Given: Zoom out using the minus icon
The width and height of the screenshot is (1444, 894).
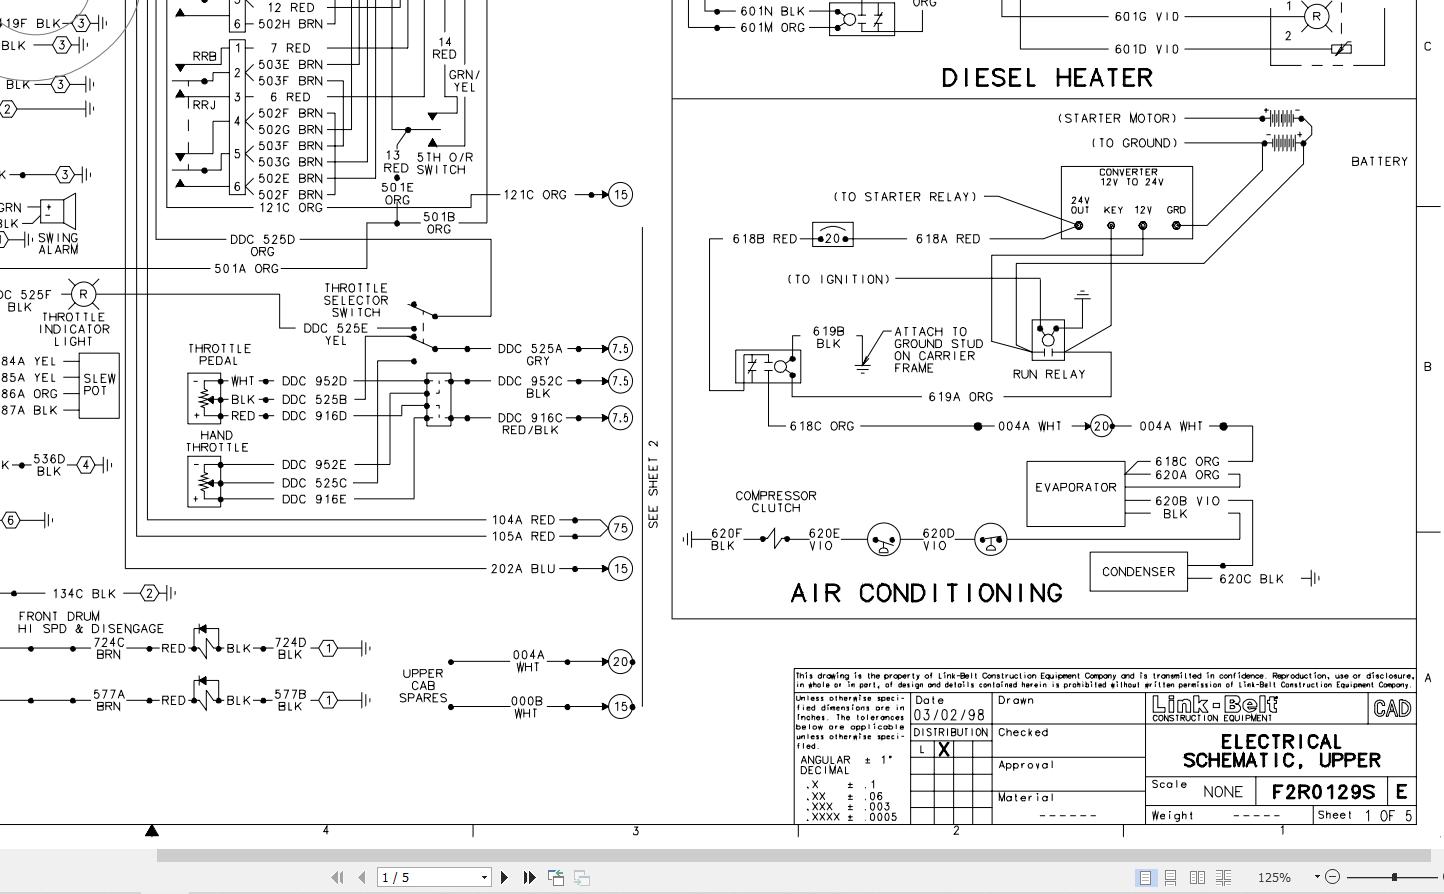Looking at the screenshot, I should (1334, 877).
